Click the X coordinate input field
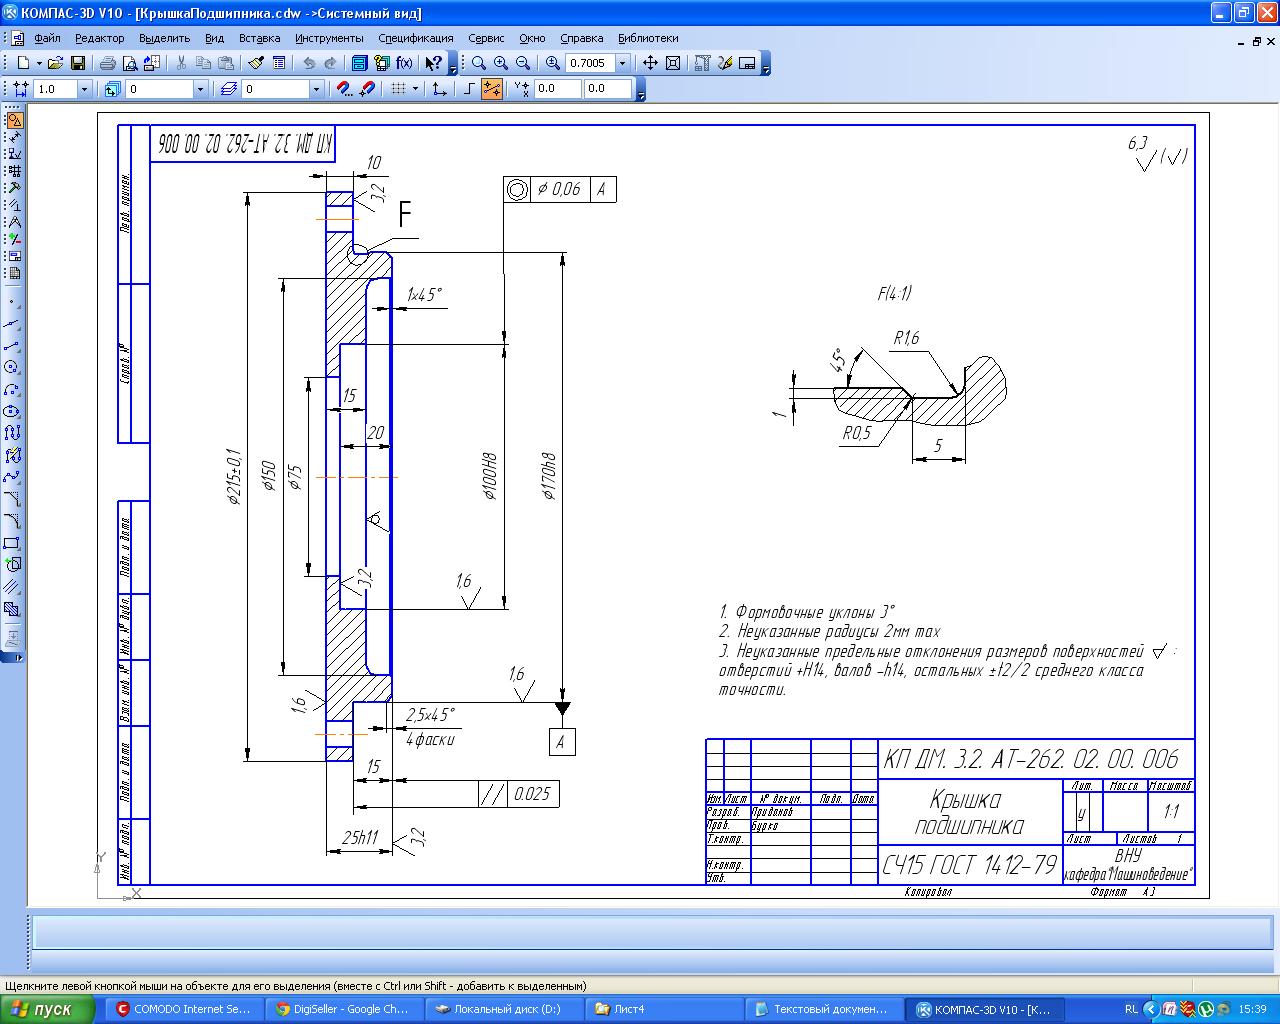Viewport: 1280px width, 1024px height. tap(558, 89)
